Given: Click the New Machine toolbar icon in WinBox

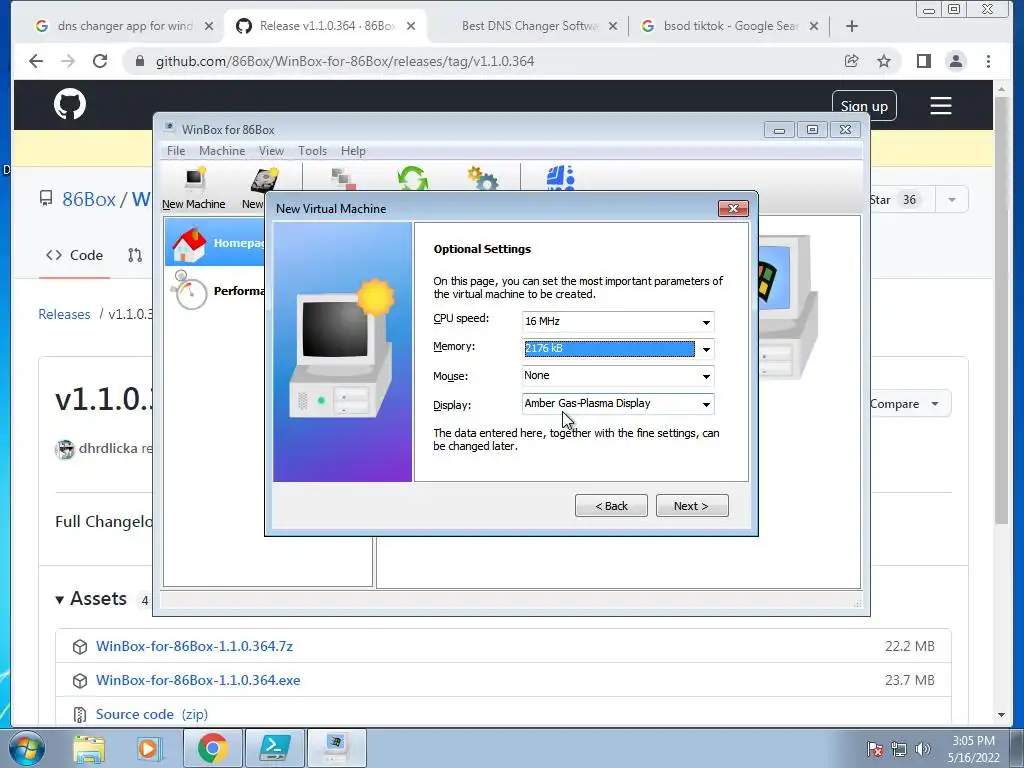Looking at the screenshot, I should coord(194,189).
